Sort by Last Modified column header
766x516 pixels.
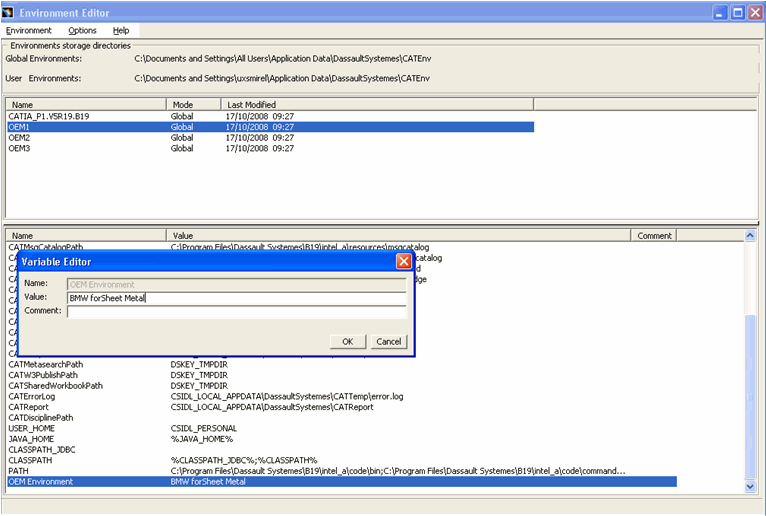point(251,104)
